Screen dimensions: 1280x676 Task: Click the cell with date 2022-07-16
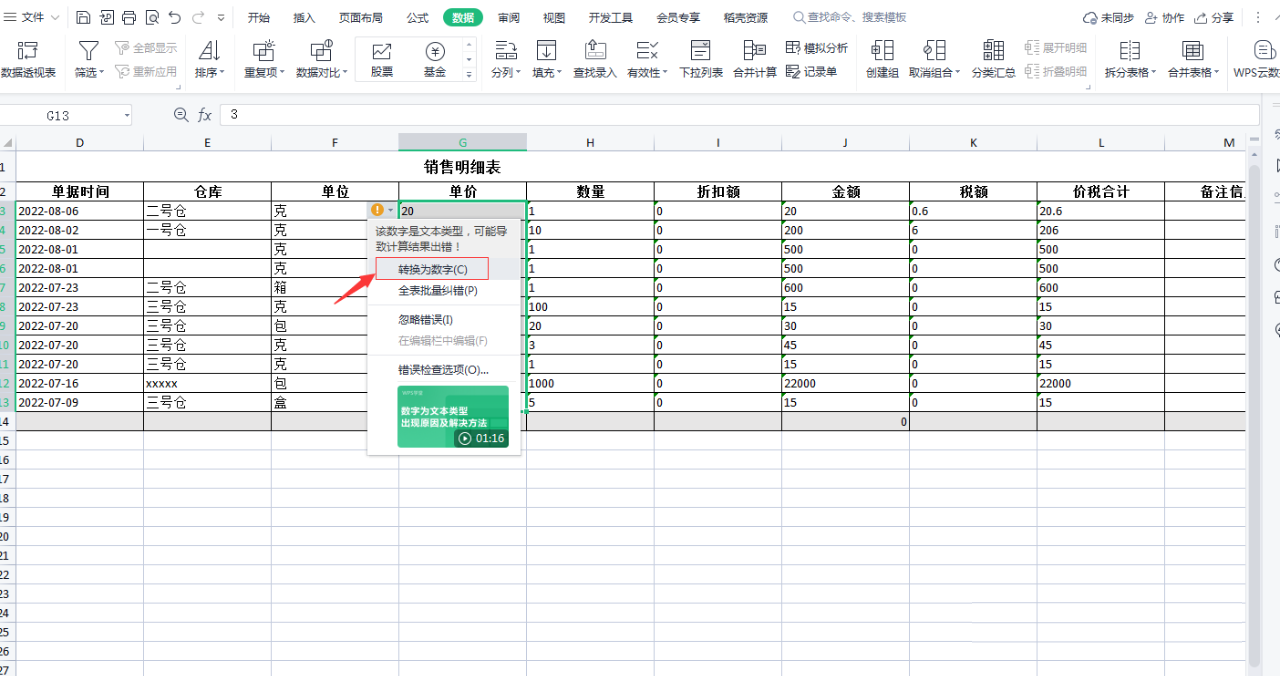(80, 383)
